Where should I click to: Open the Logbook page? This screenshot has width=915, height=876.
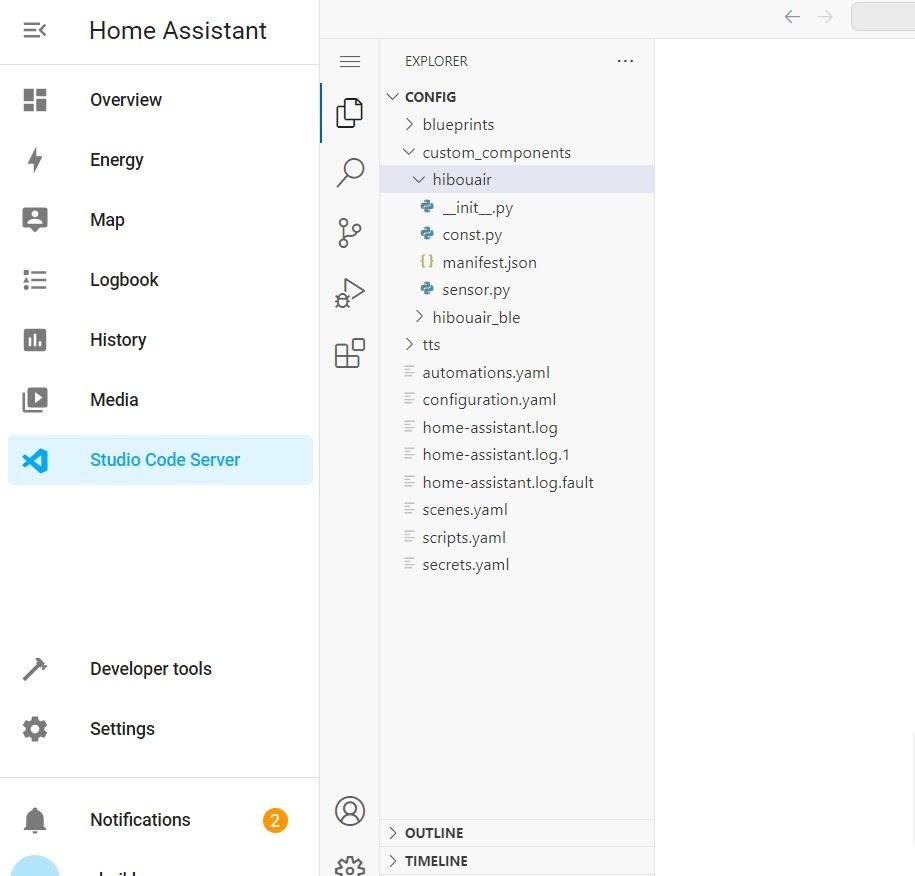tap(160, 280)
